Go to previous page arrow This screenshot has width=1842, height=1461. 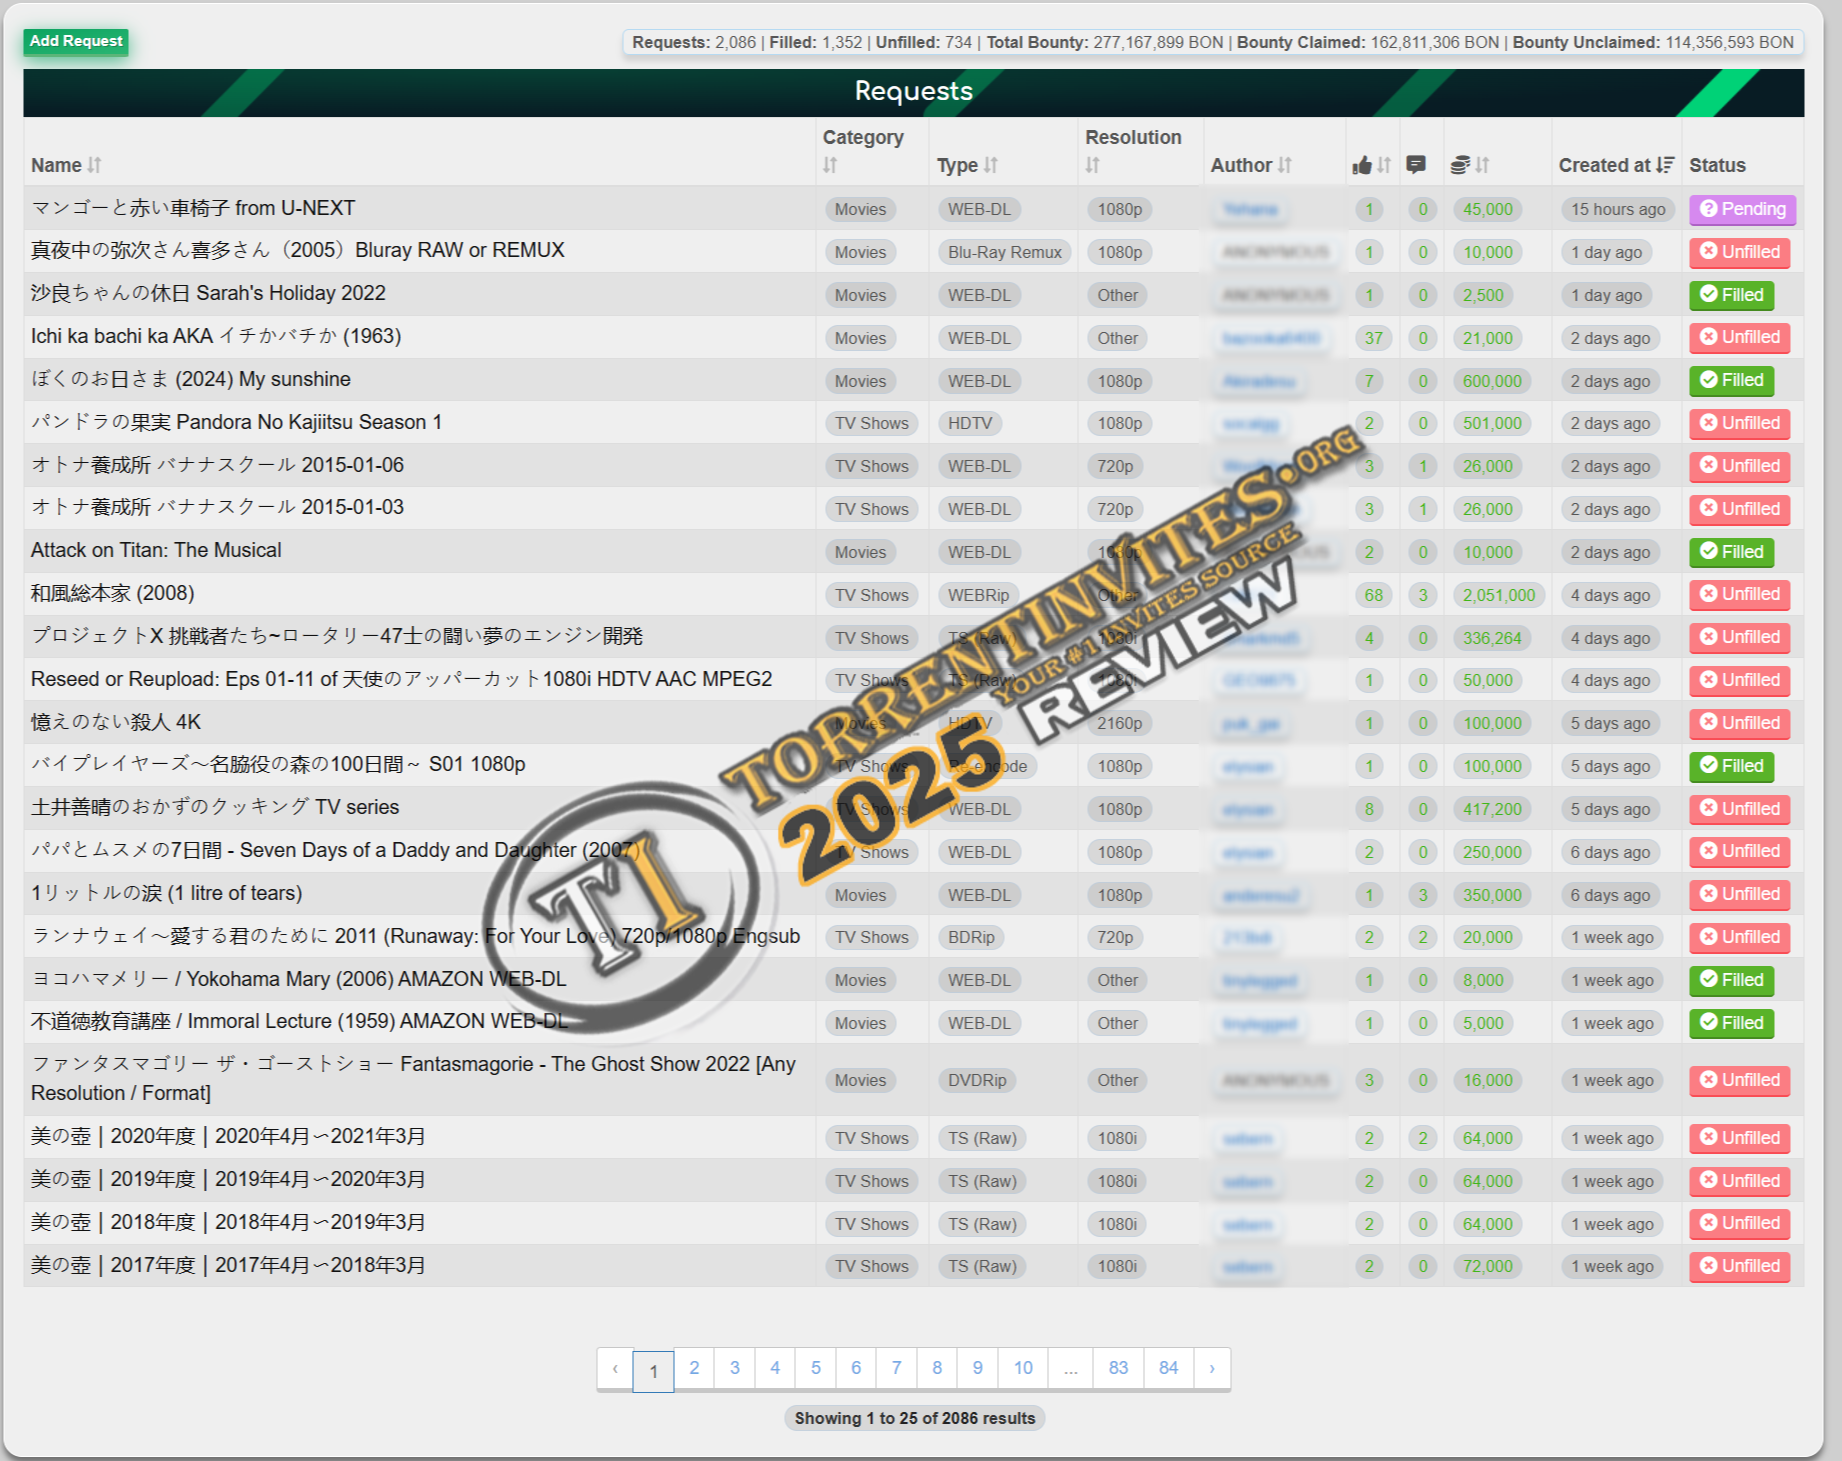click(615, 1368)
